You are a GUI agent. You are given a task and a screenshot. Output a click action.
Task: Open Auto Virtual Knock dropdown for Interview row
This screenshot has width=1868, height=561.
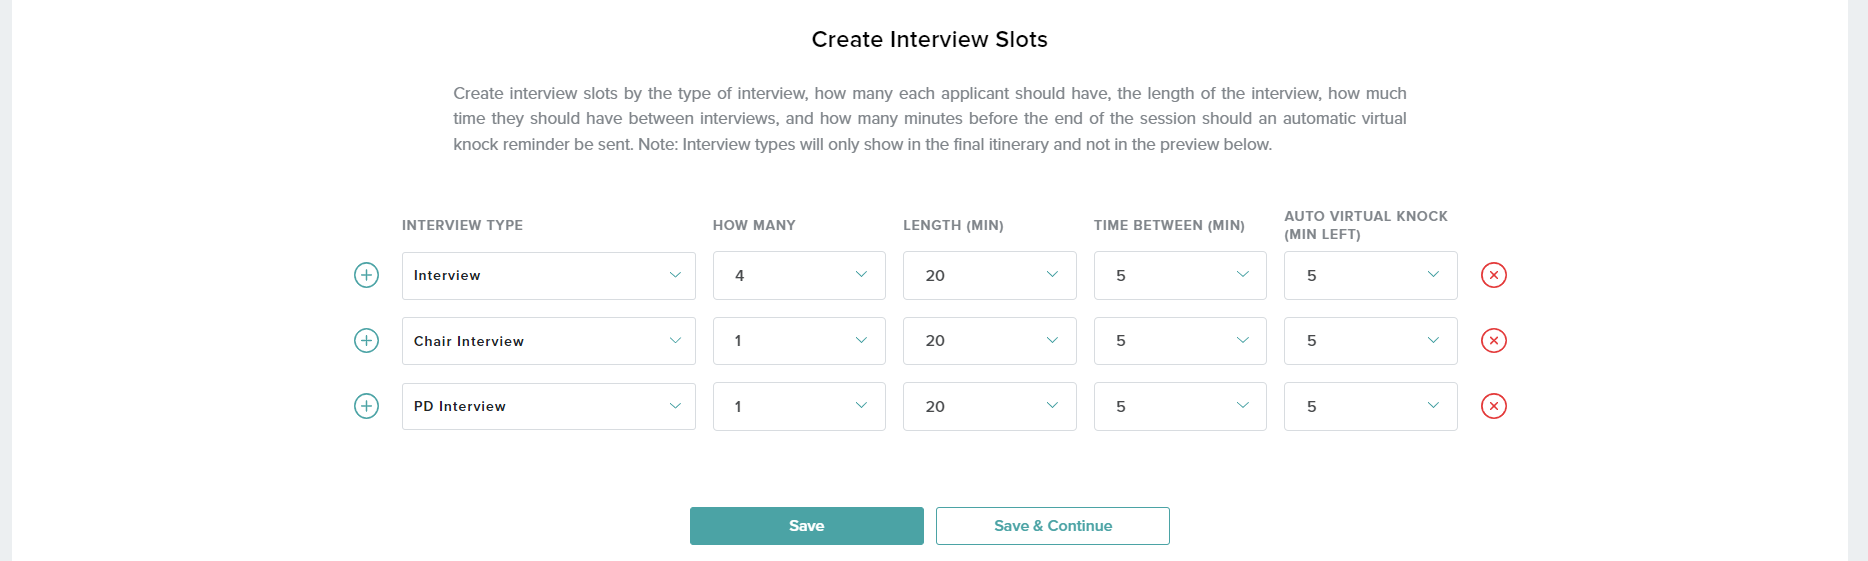[x=1371, y=276]
